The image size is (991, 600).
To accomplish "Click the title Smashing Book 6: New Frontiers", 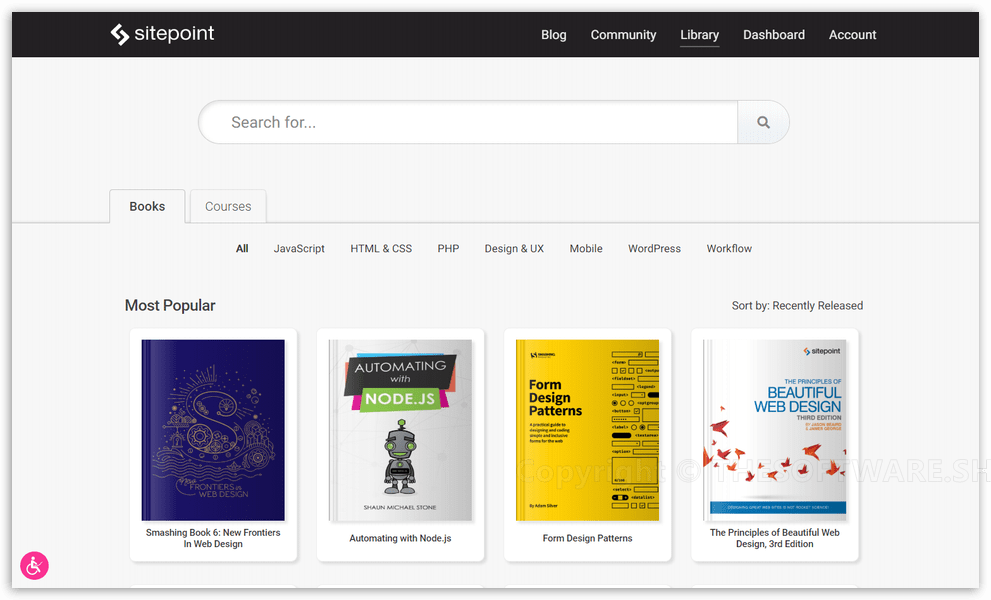I will pos(213,538).
